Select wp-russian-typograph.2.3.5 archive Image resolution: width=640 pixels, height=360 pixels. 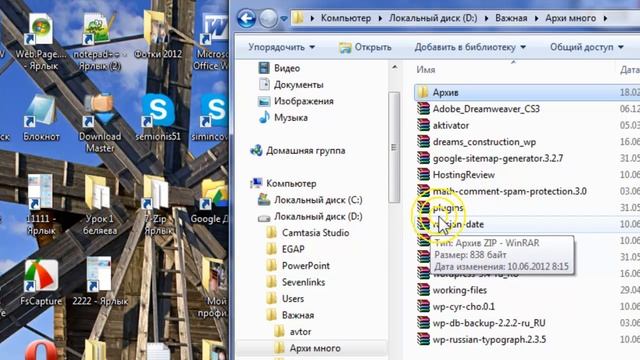pyautogui.click(x=482, y=340)
